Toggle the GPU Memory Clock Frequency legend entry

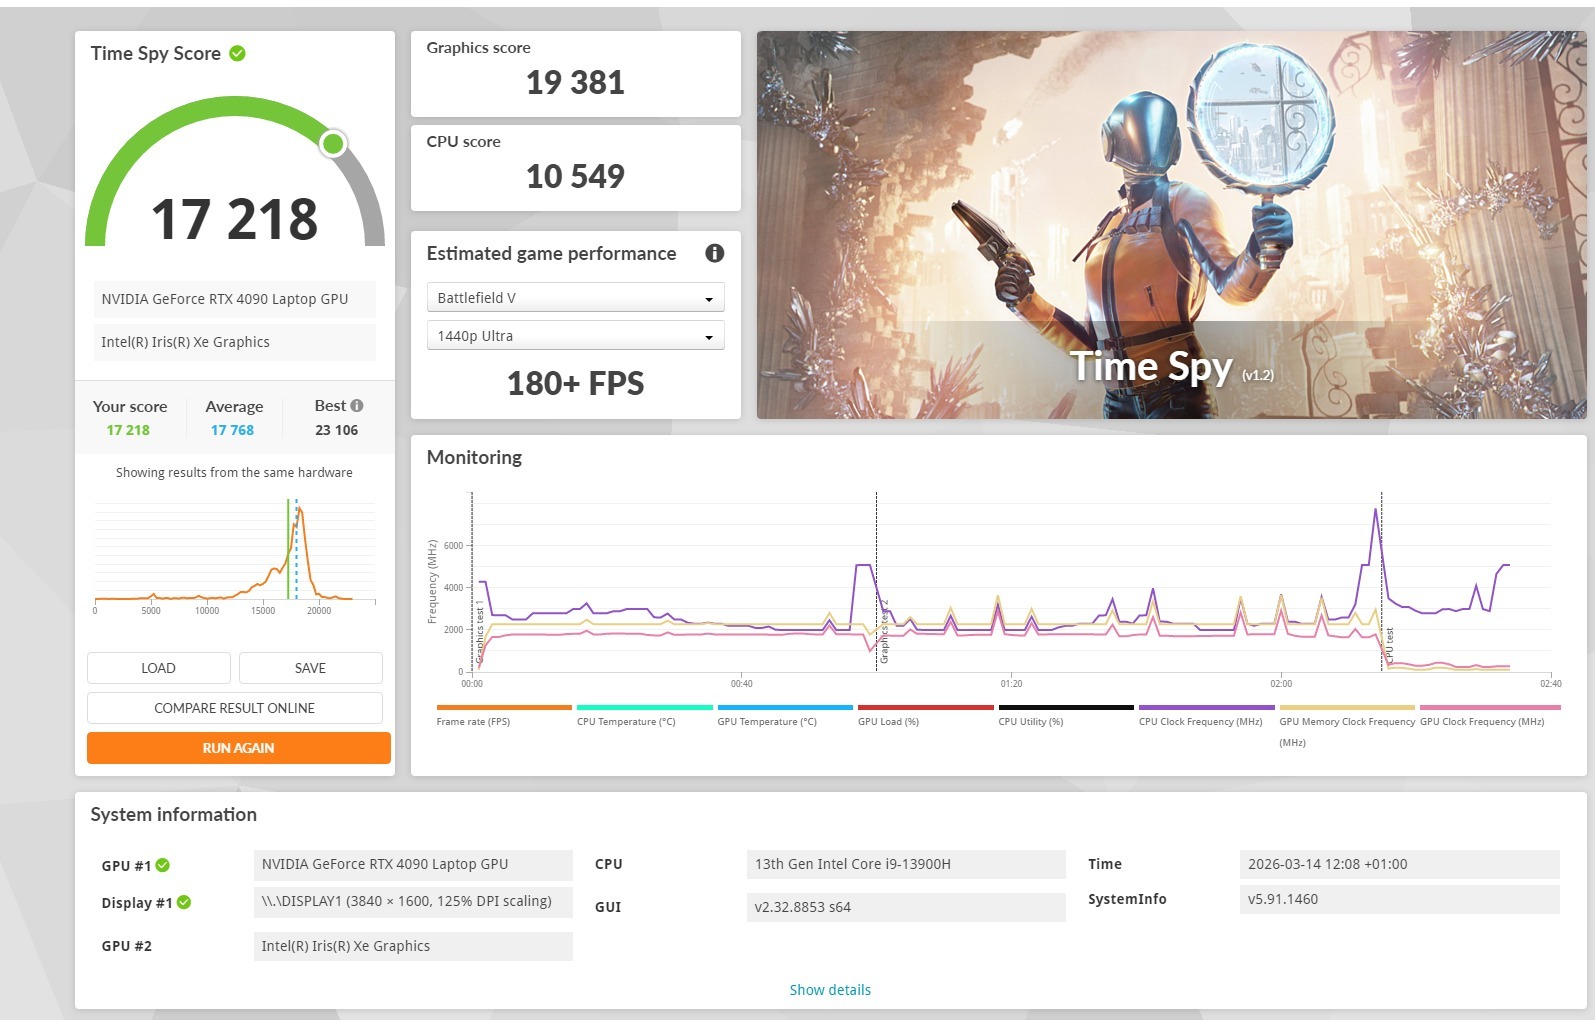1347,725
